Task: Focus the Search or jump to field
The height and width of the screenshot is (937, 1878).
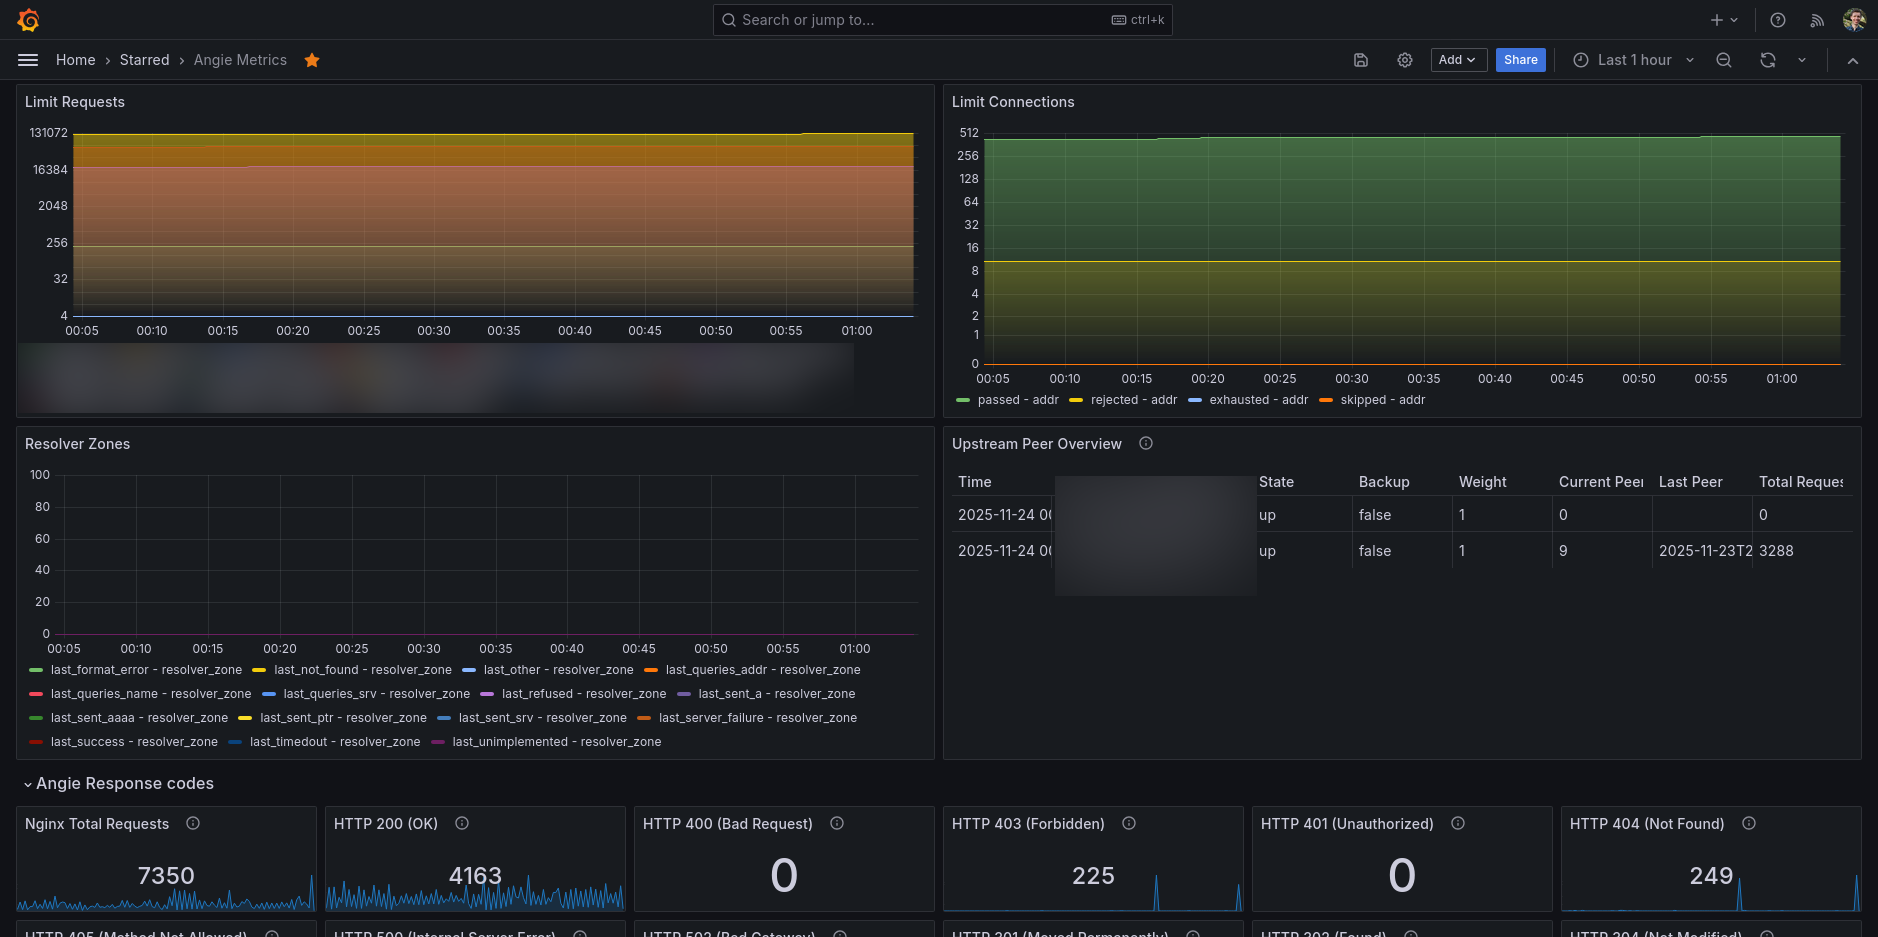Action: pos(920,20)
